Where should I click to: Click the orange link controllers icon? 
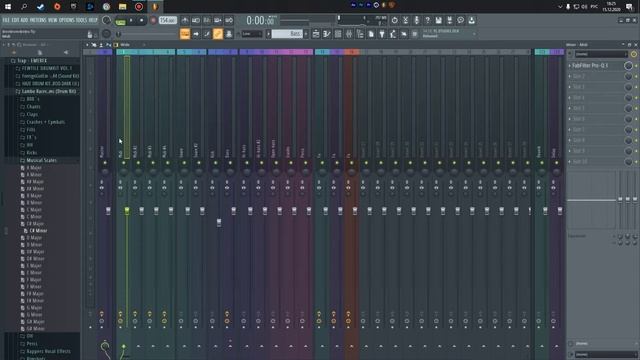coord(218,34)
